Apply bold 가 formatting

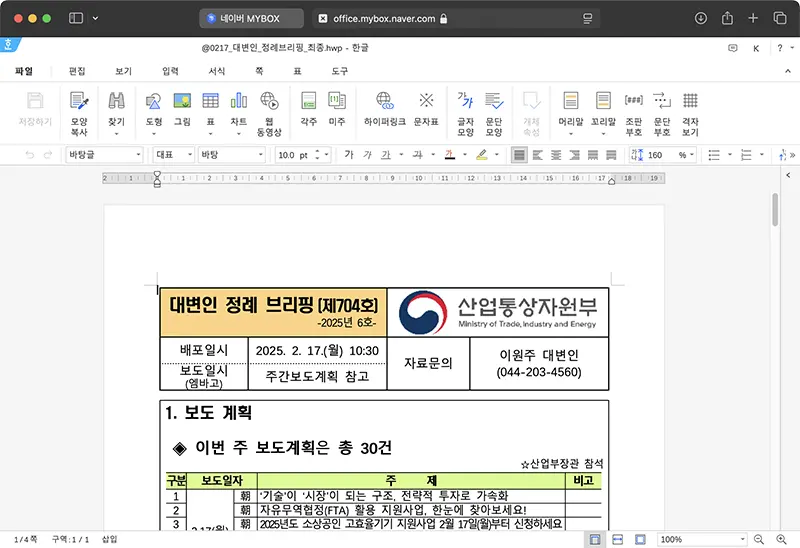point(349,155)
